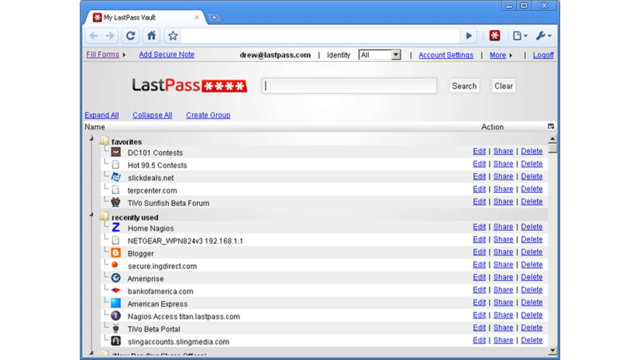
Task: Click Collapse All link
Action: [x=152, y=115]
